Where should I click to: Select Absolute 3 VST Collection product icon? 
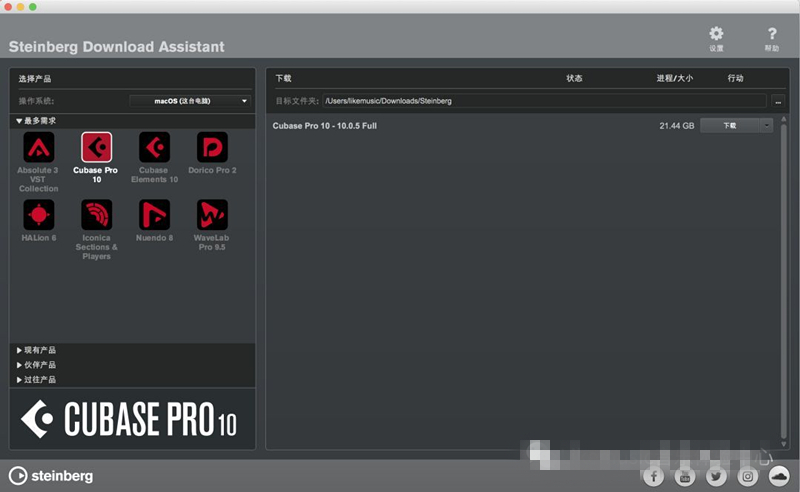coord(39,147)
